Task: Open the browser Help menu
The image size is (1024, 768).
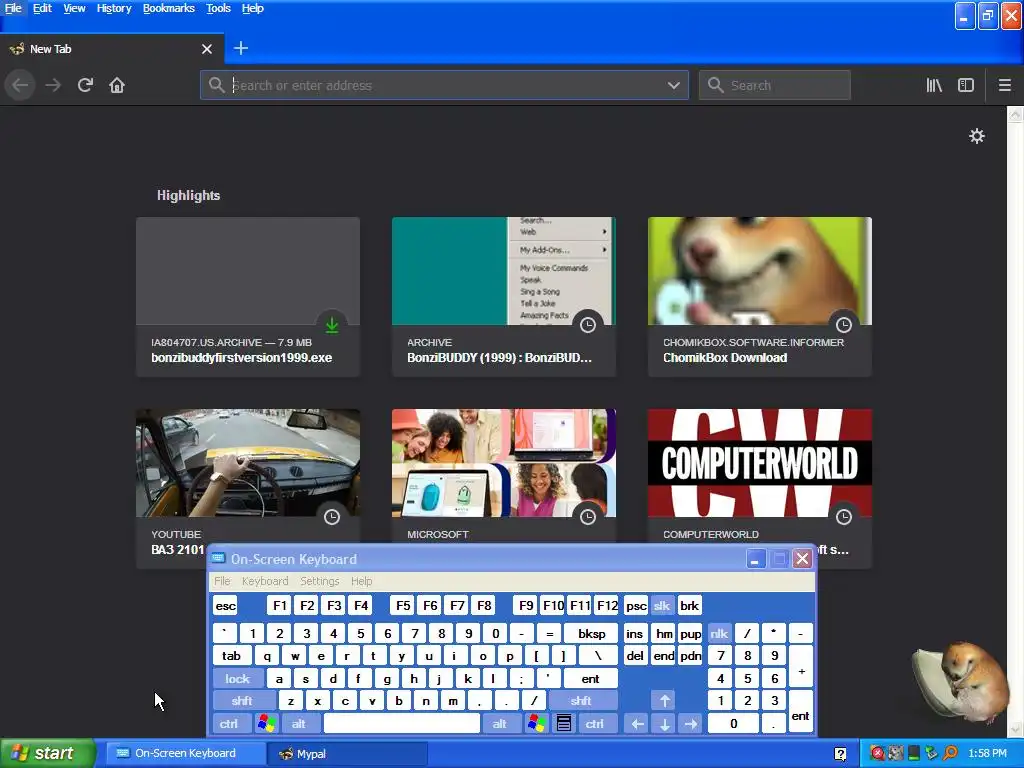Action: click(253, 8)
